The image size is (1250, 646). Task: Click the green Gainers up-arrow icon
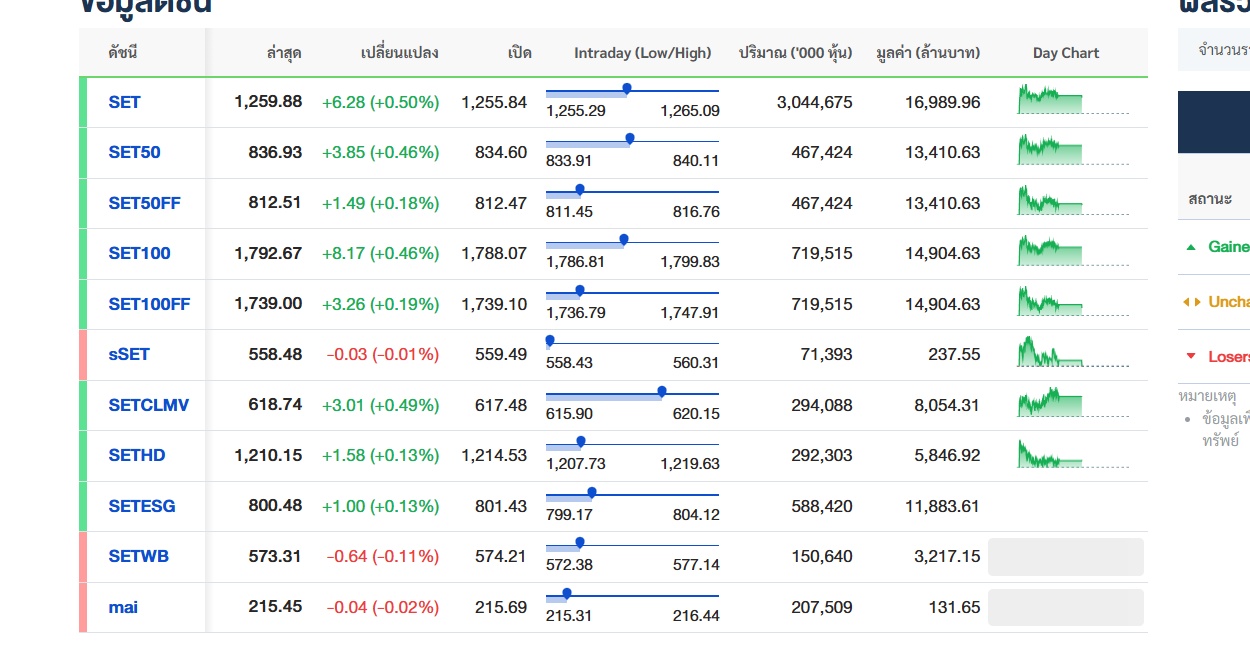pyautogui.click(x=1190, y=247)
